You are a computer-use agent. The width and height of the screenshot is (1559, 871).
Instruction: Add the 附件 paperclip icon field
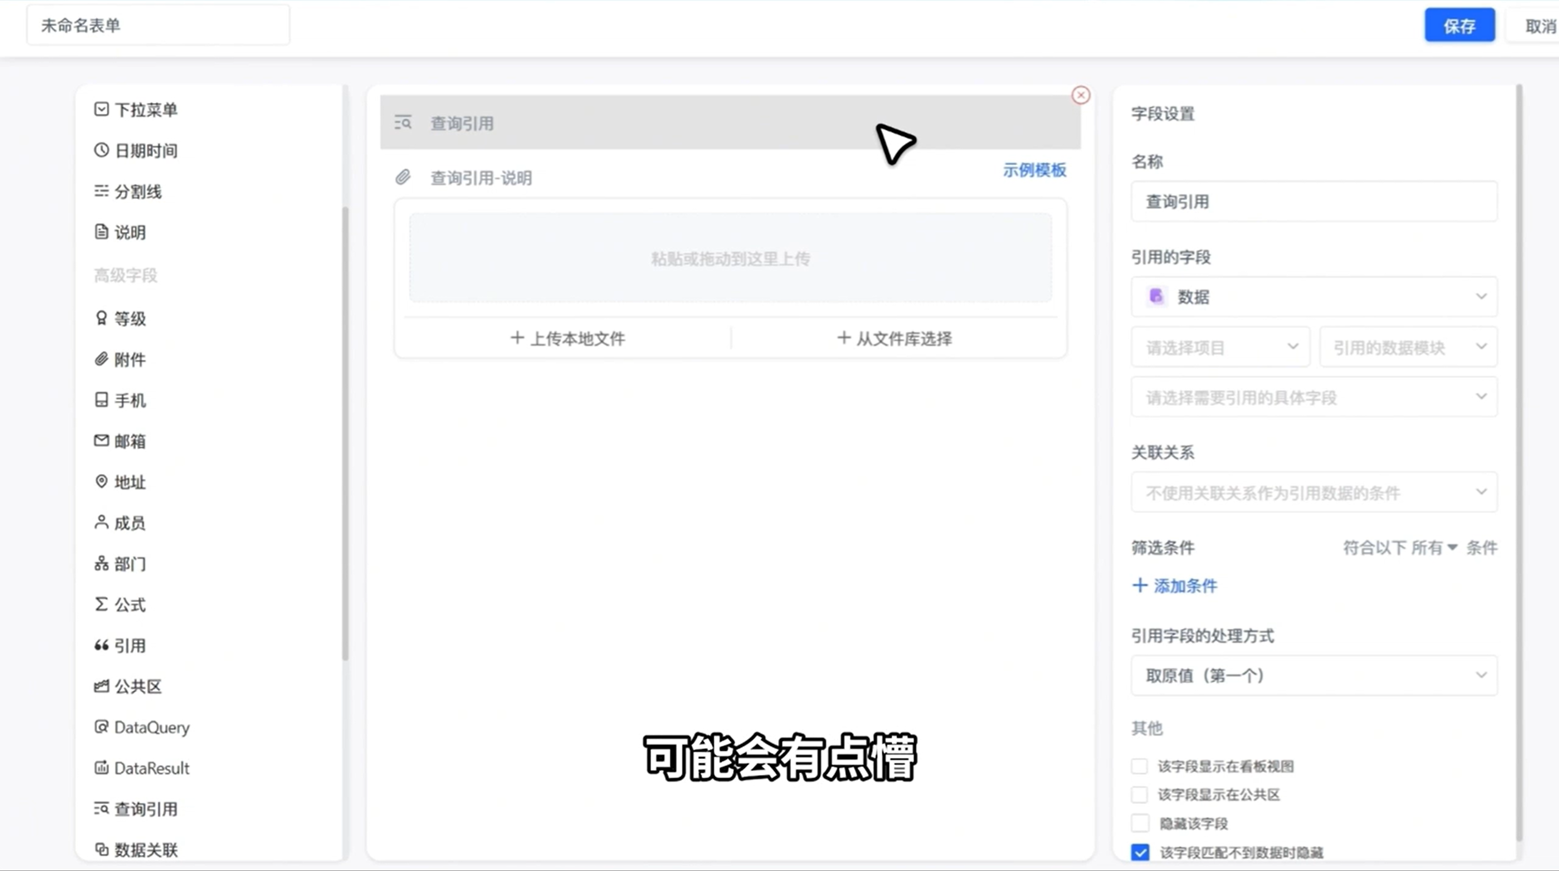(101, 359)
